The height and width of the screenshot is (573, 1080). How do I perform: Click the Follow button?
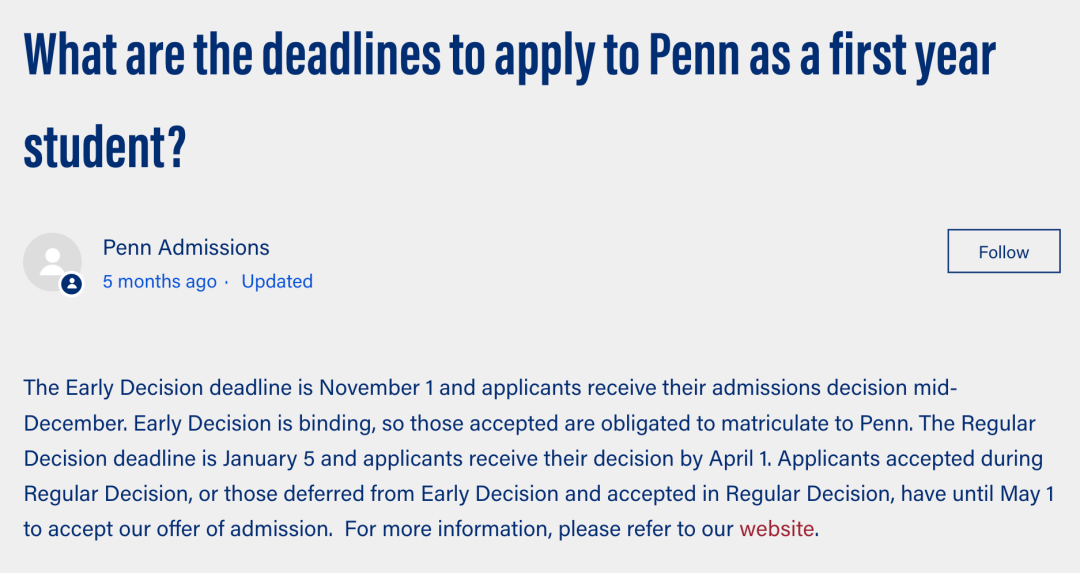click(x=1004, y=251)
